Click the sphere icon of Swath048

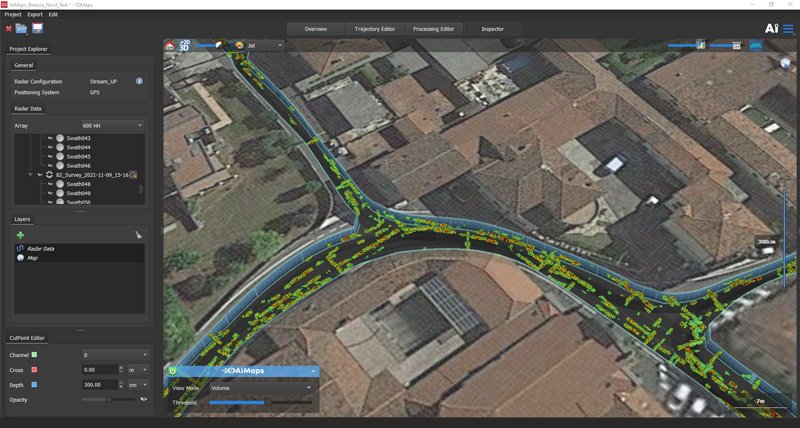click(60, 184)
